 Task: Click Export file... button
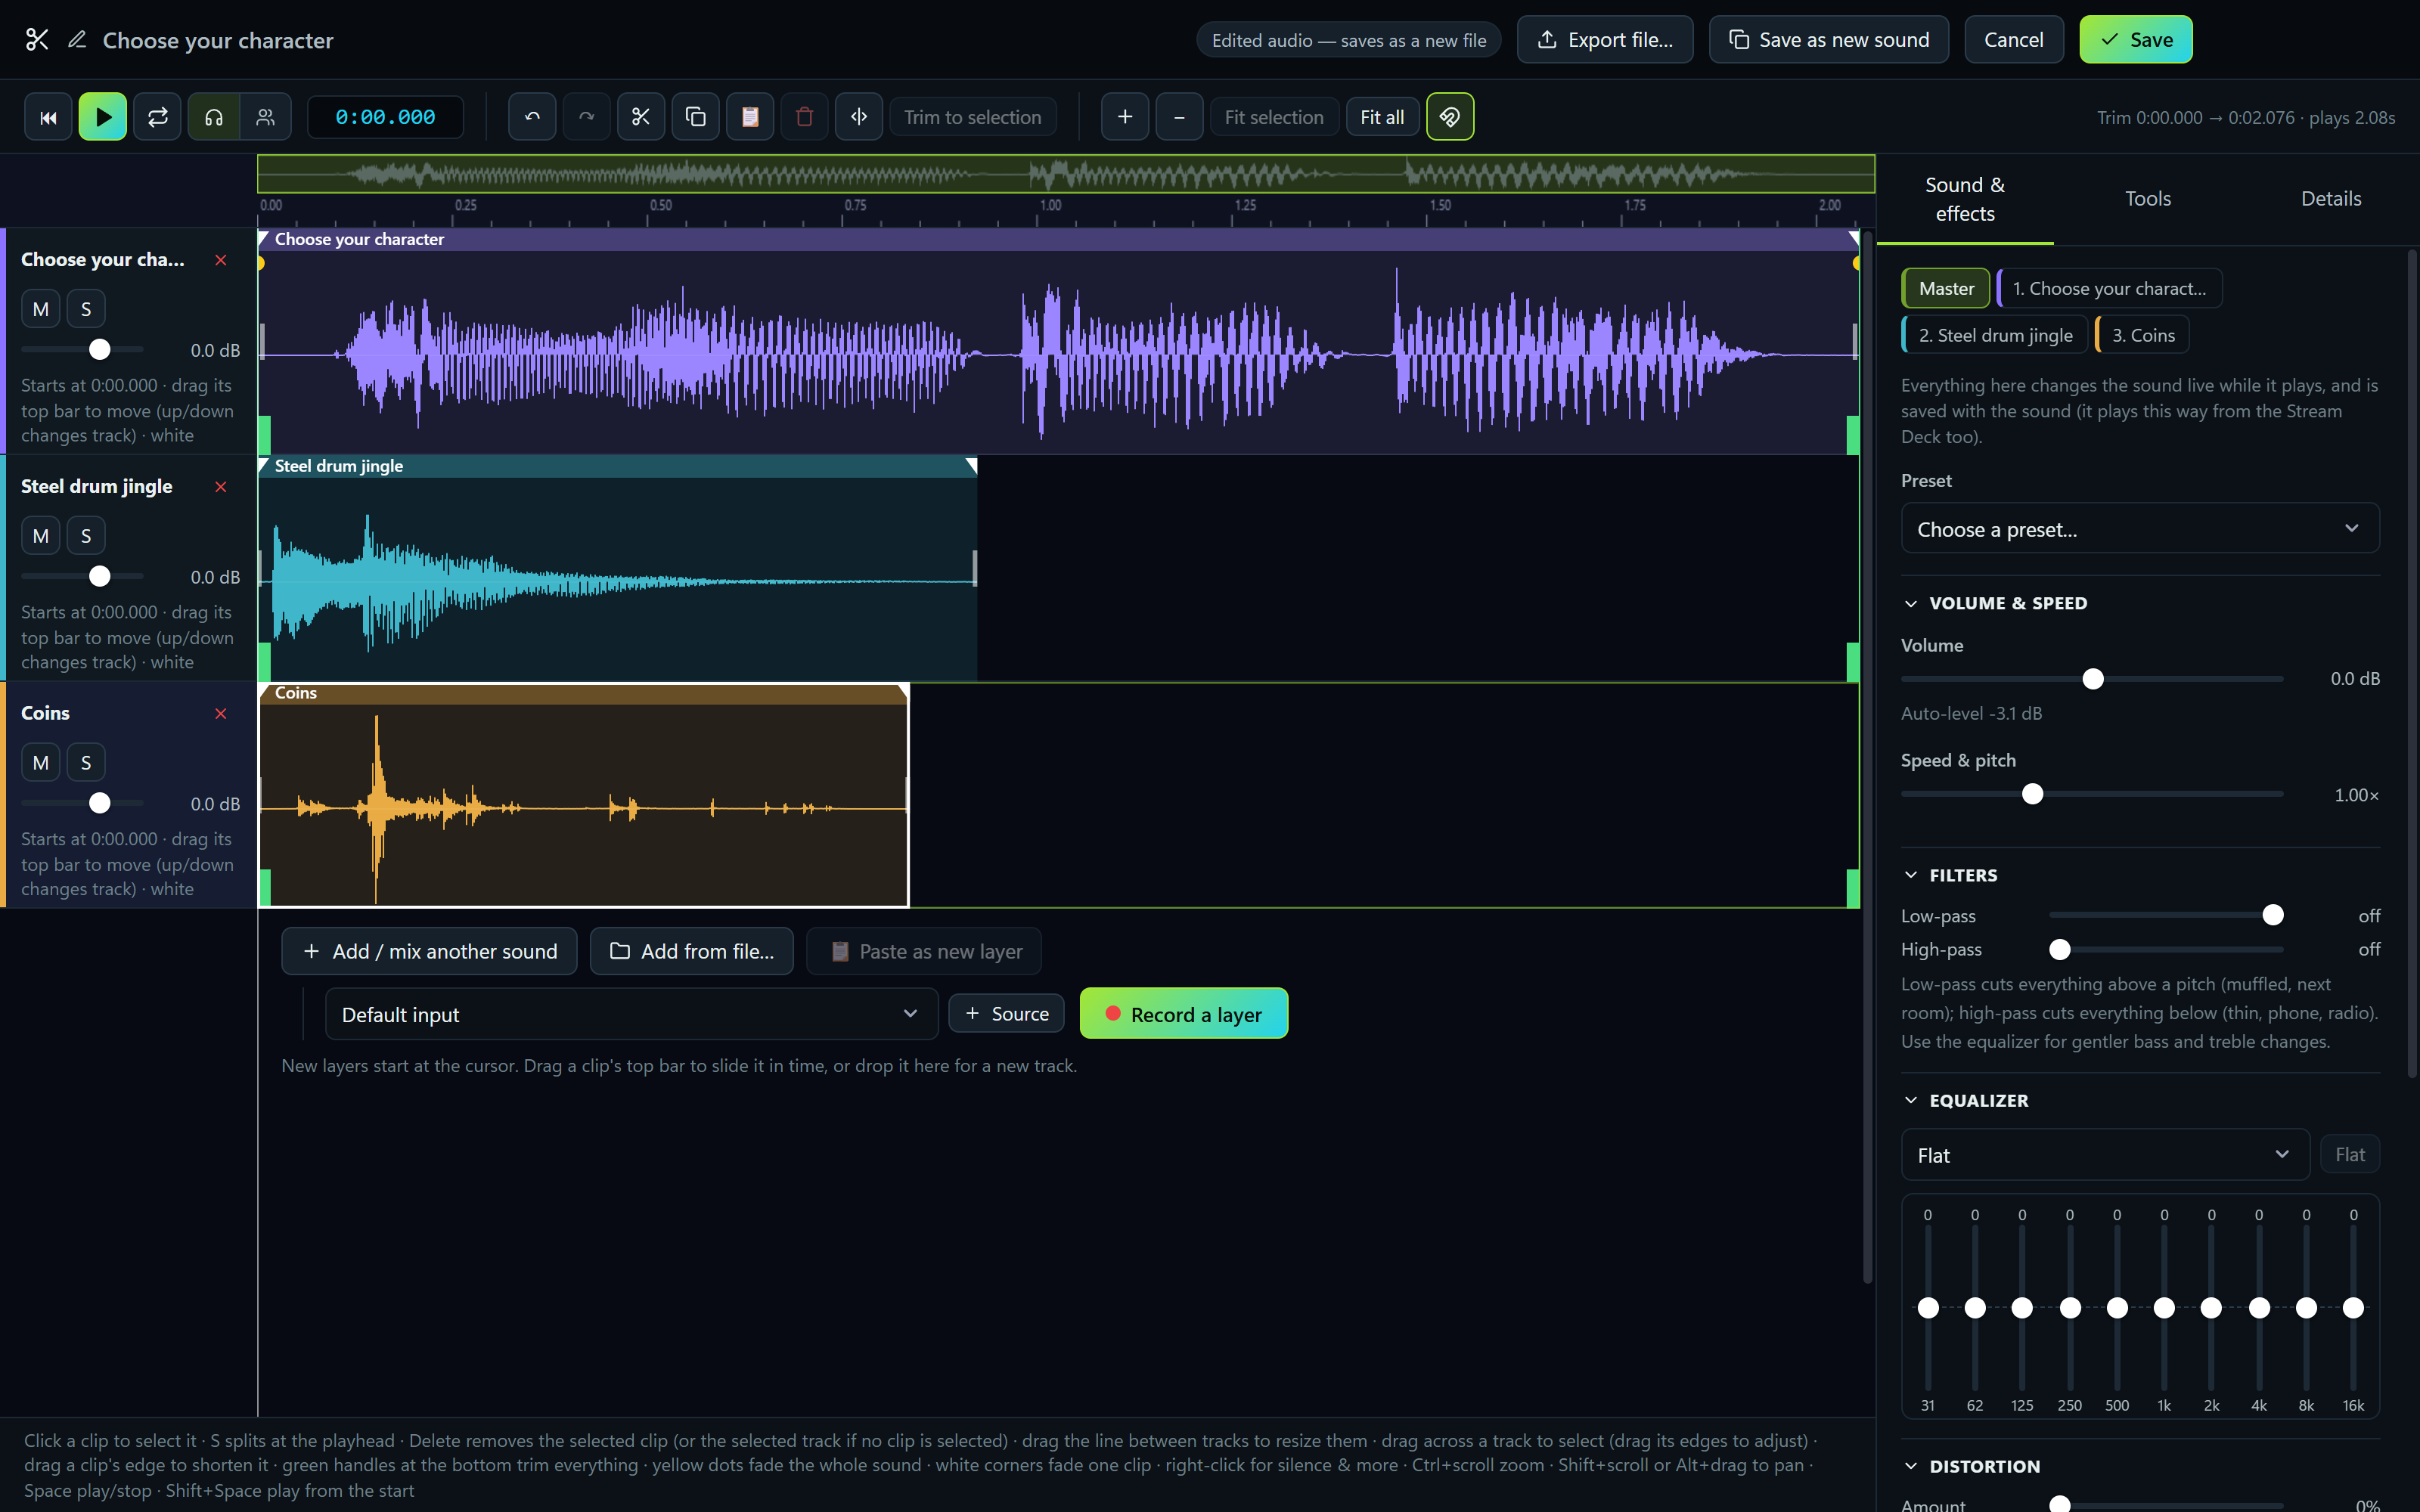pyautogui.click(x=1605, y=40)
